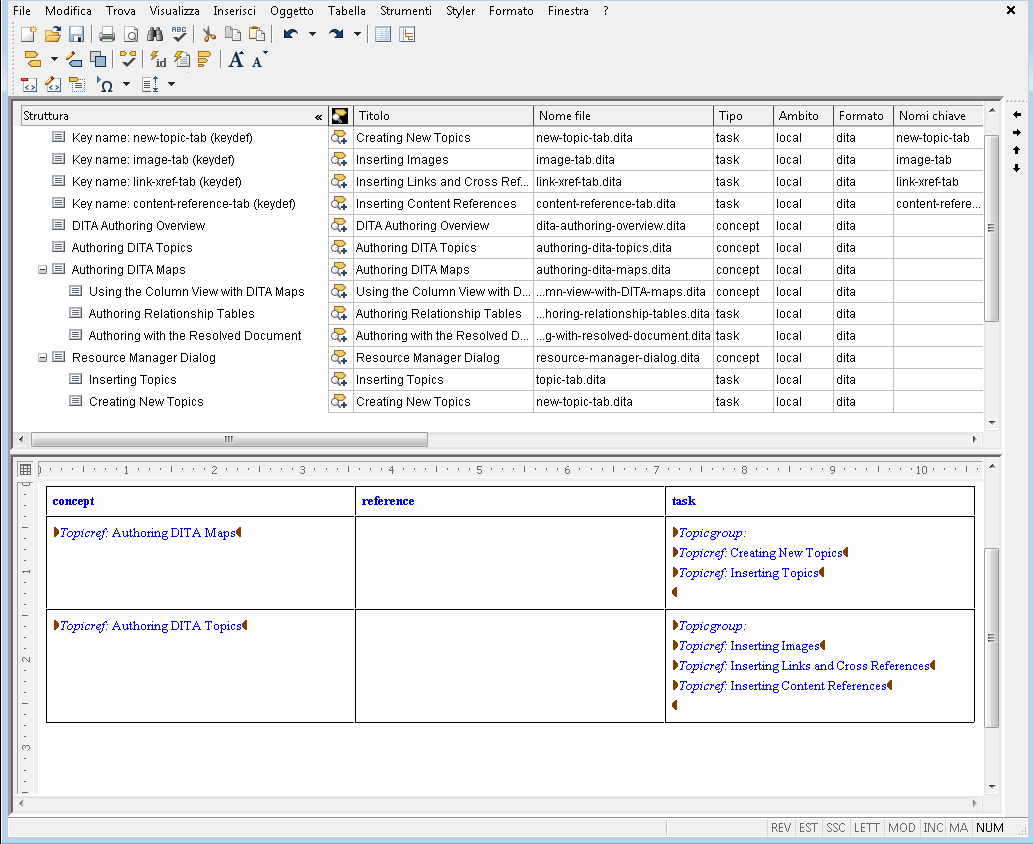1033x844 pixels.
Task: Click the tagged text block icon
Action: pos(77,84)
